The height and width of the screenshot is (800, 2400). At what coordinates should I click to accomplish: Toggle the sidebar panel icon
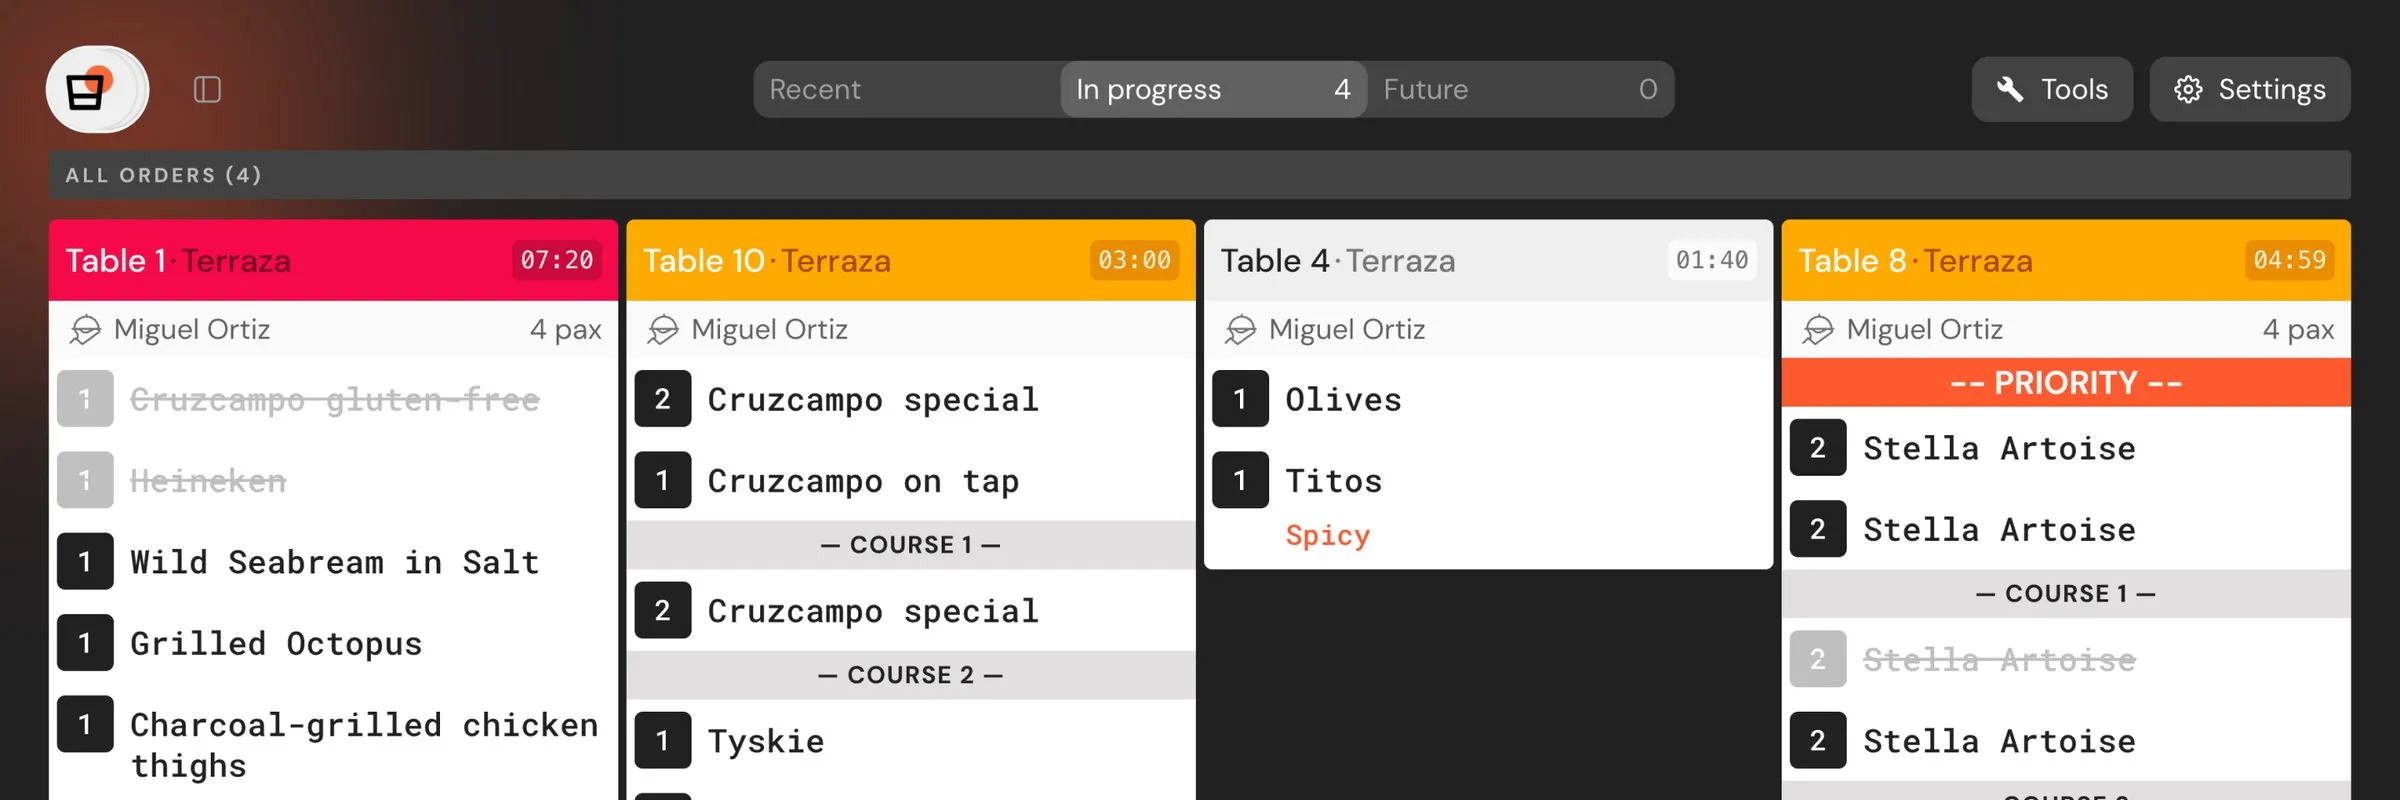coord(207,90)
